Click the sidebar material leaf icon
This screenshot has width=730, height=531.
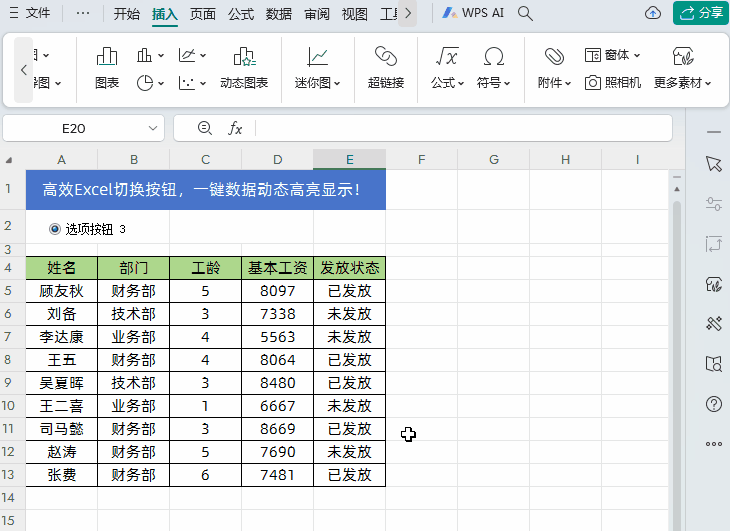(x=714, y=283)
